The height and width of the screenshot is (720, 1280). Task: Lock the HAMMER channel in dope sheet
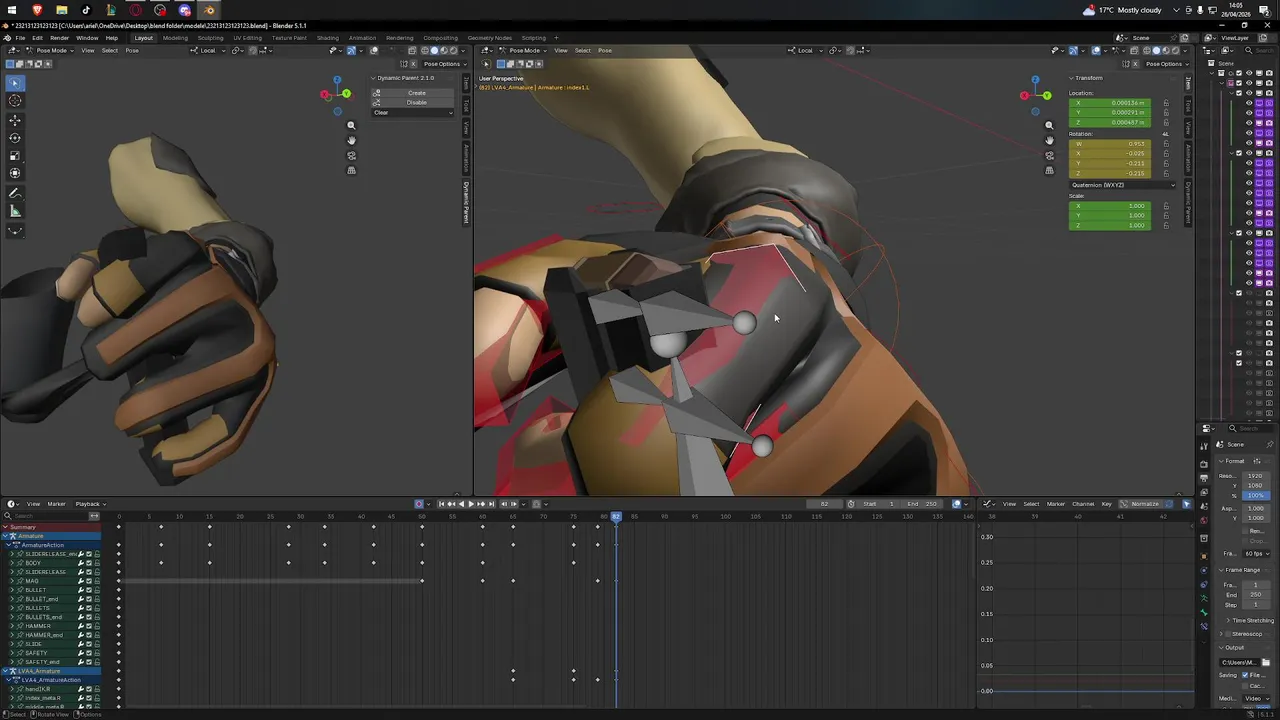tap(97, 626)
